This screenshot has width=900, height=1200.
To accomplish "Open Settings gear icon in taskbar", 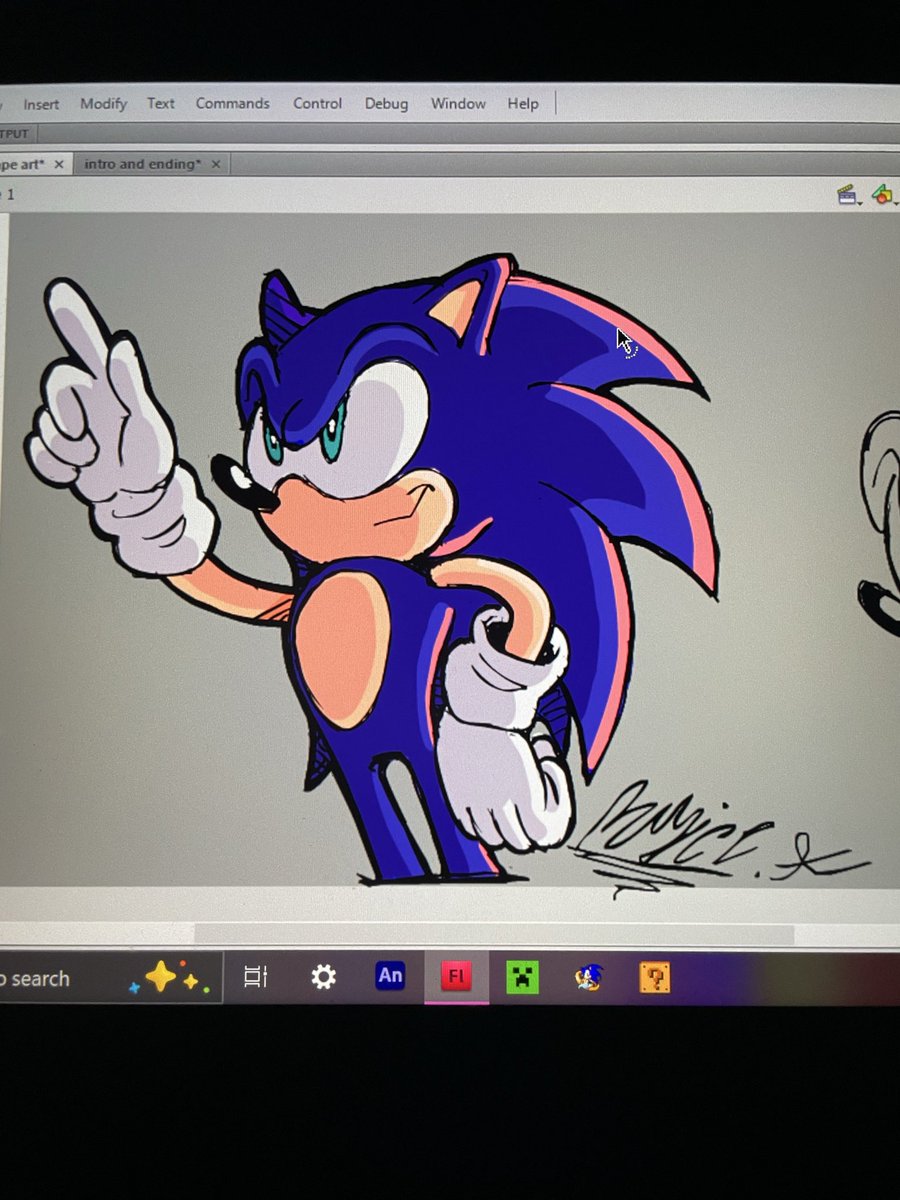I will pos(323,977).
